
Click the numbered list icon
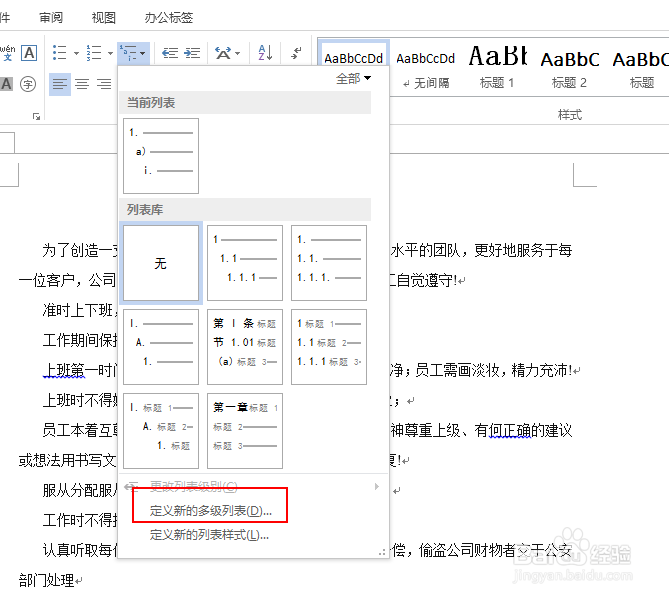tap(94, 53)
